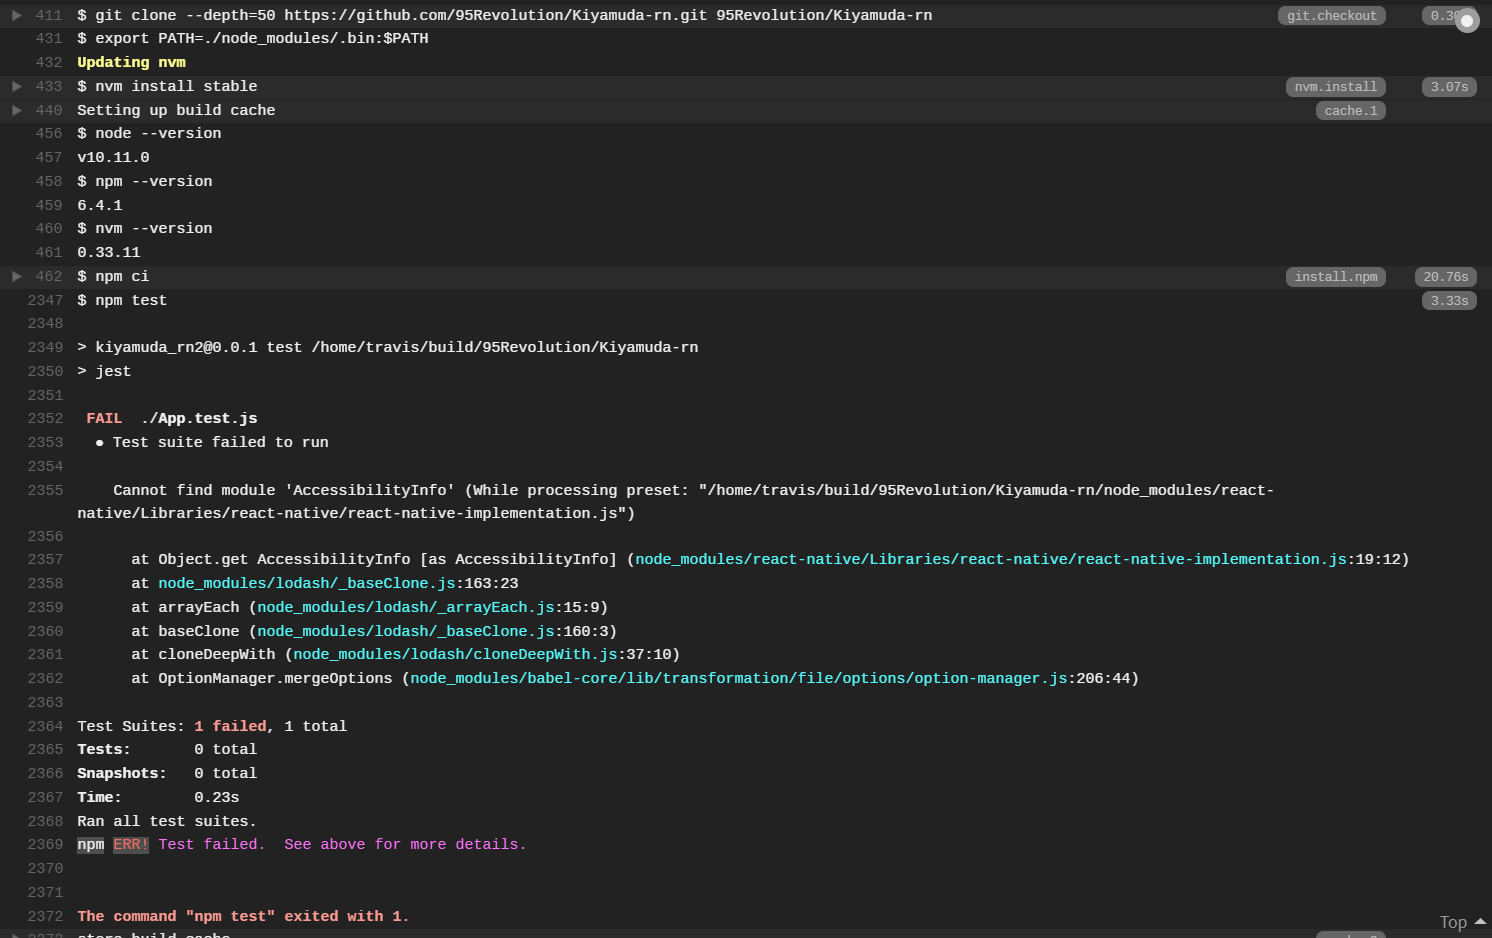
Task: Click the red 'FAIL' label
Action: 104,418
